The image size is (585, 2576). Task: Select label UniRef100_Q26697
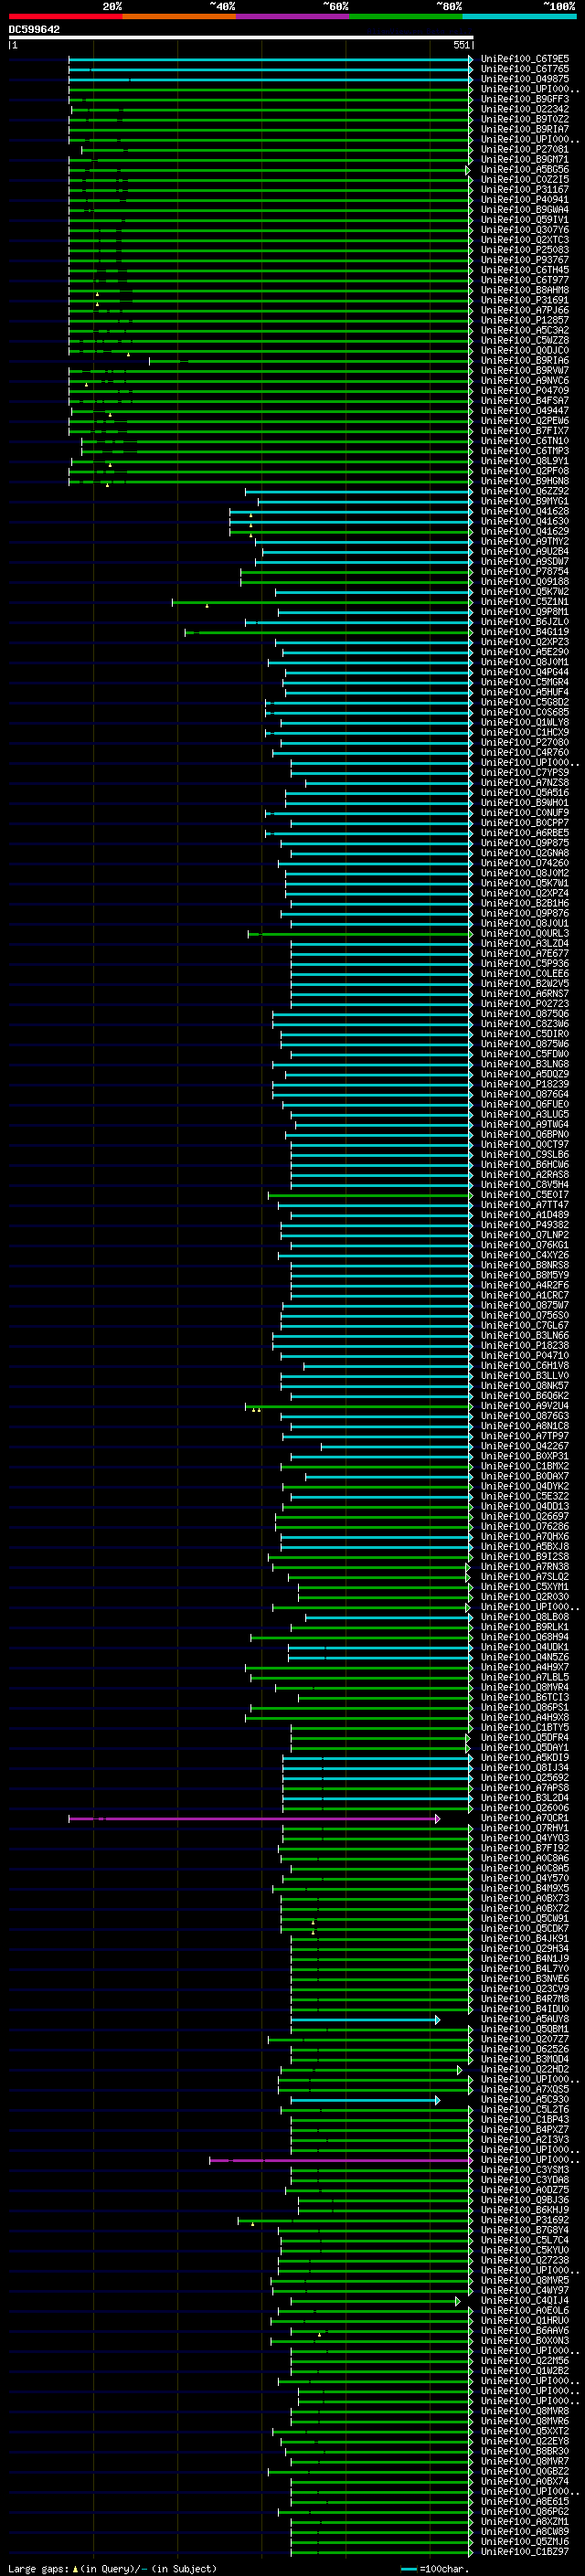(x=524, y=1517)
